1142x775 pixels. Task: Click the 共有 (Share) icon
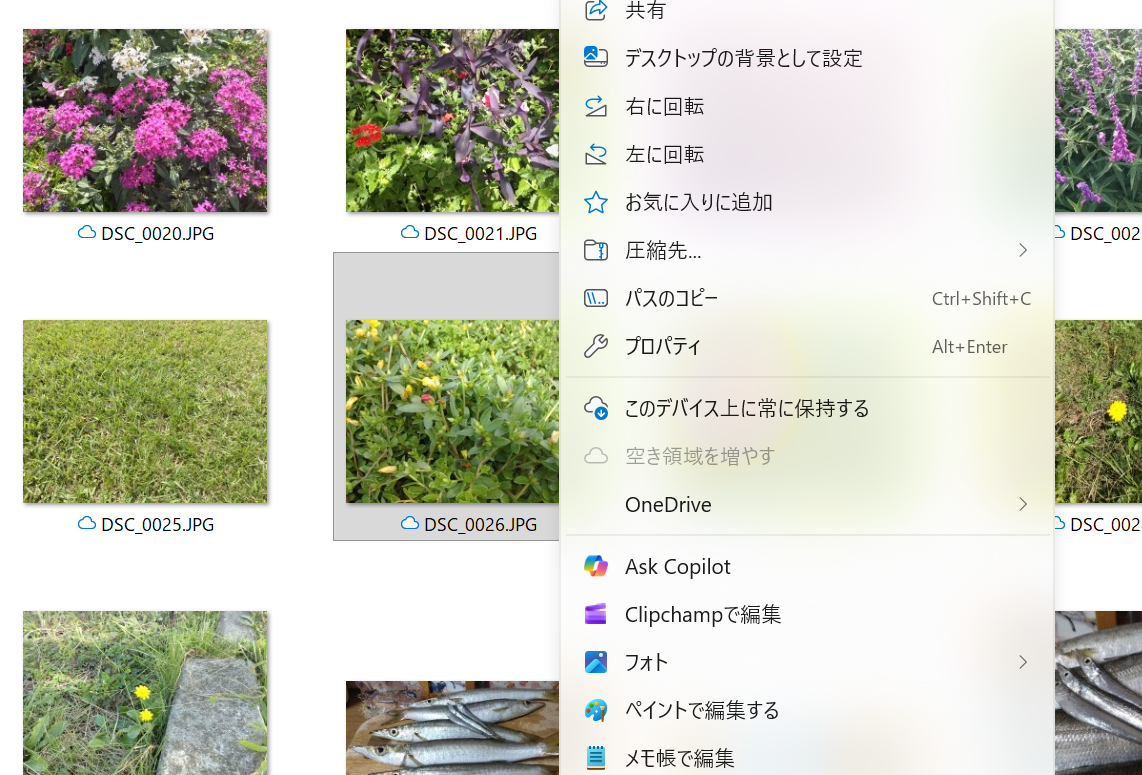(x=596, y=10)
